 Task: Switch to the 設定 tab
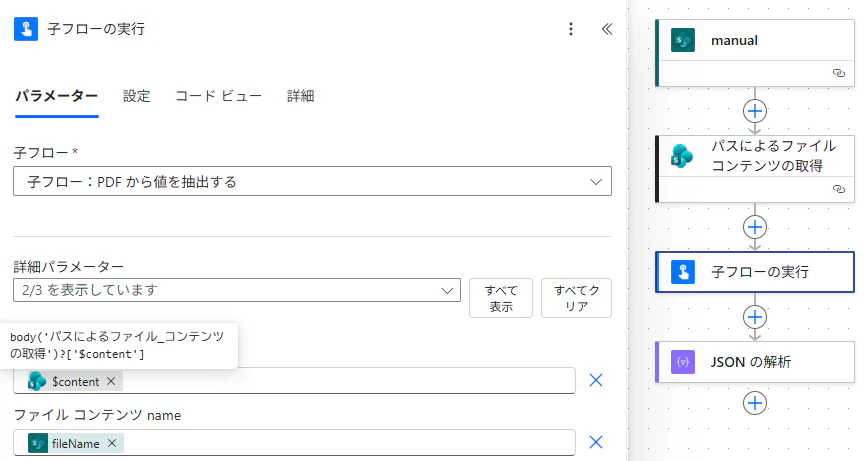coord(136,96)
